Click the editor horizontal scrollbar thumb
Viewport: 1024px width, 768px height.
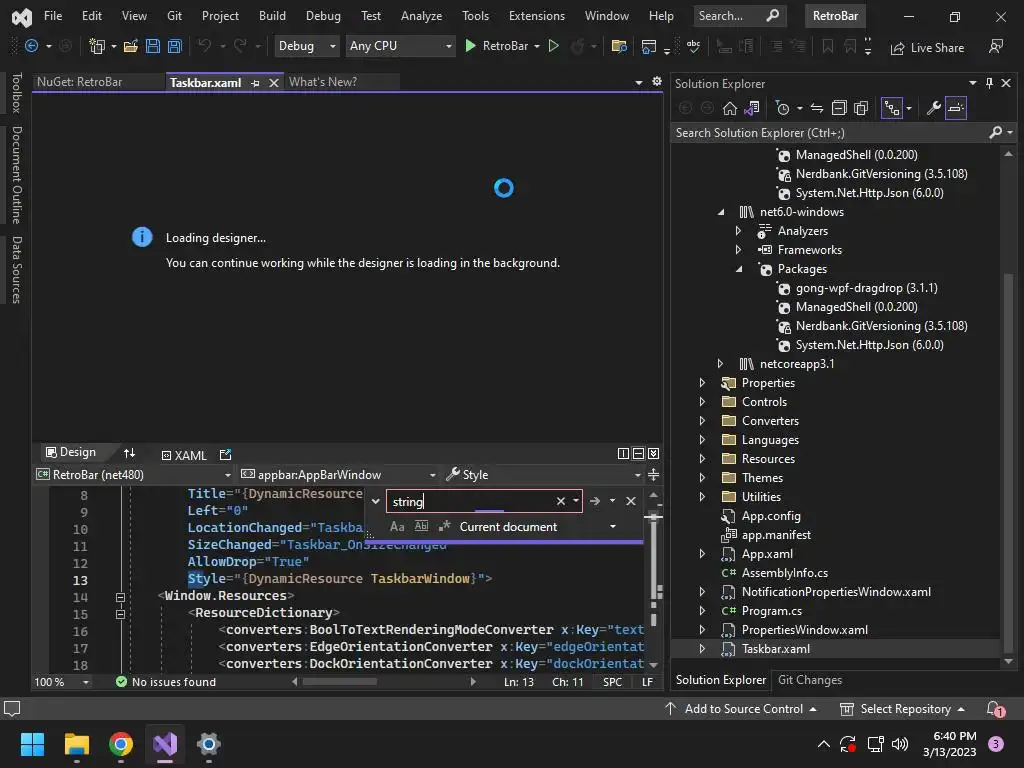pos(340,682)
